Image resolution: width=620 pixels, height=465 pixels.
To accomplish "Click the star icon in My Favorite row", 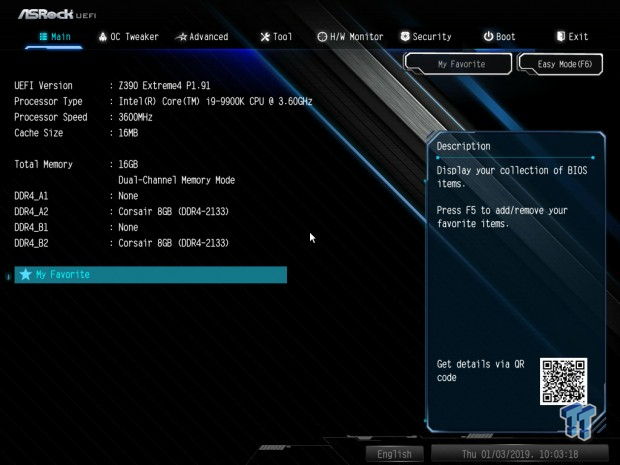I will (x=26, y=274).
